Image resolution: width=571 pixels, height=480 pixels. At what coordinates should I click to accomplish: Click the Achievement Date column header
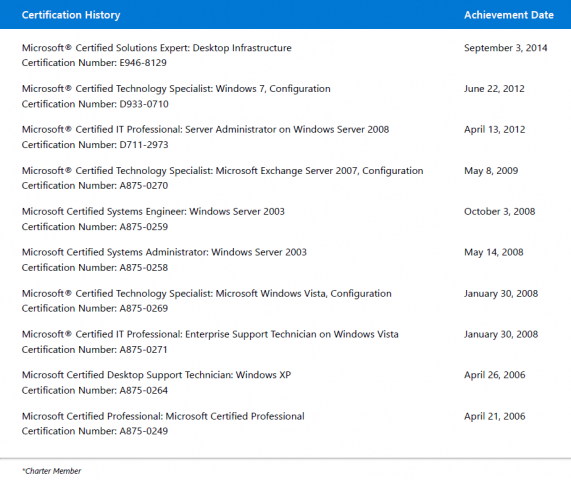[x=509, y=15]
